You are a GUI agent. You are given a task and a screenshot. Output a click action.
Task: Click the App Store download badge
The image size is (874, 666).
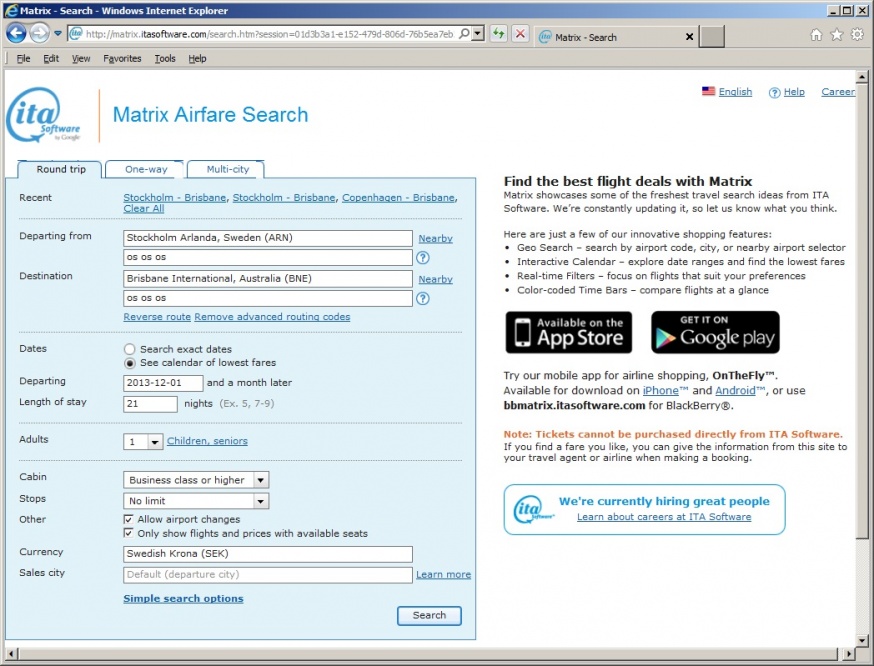tap(568, 333)
